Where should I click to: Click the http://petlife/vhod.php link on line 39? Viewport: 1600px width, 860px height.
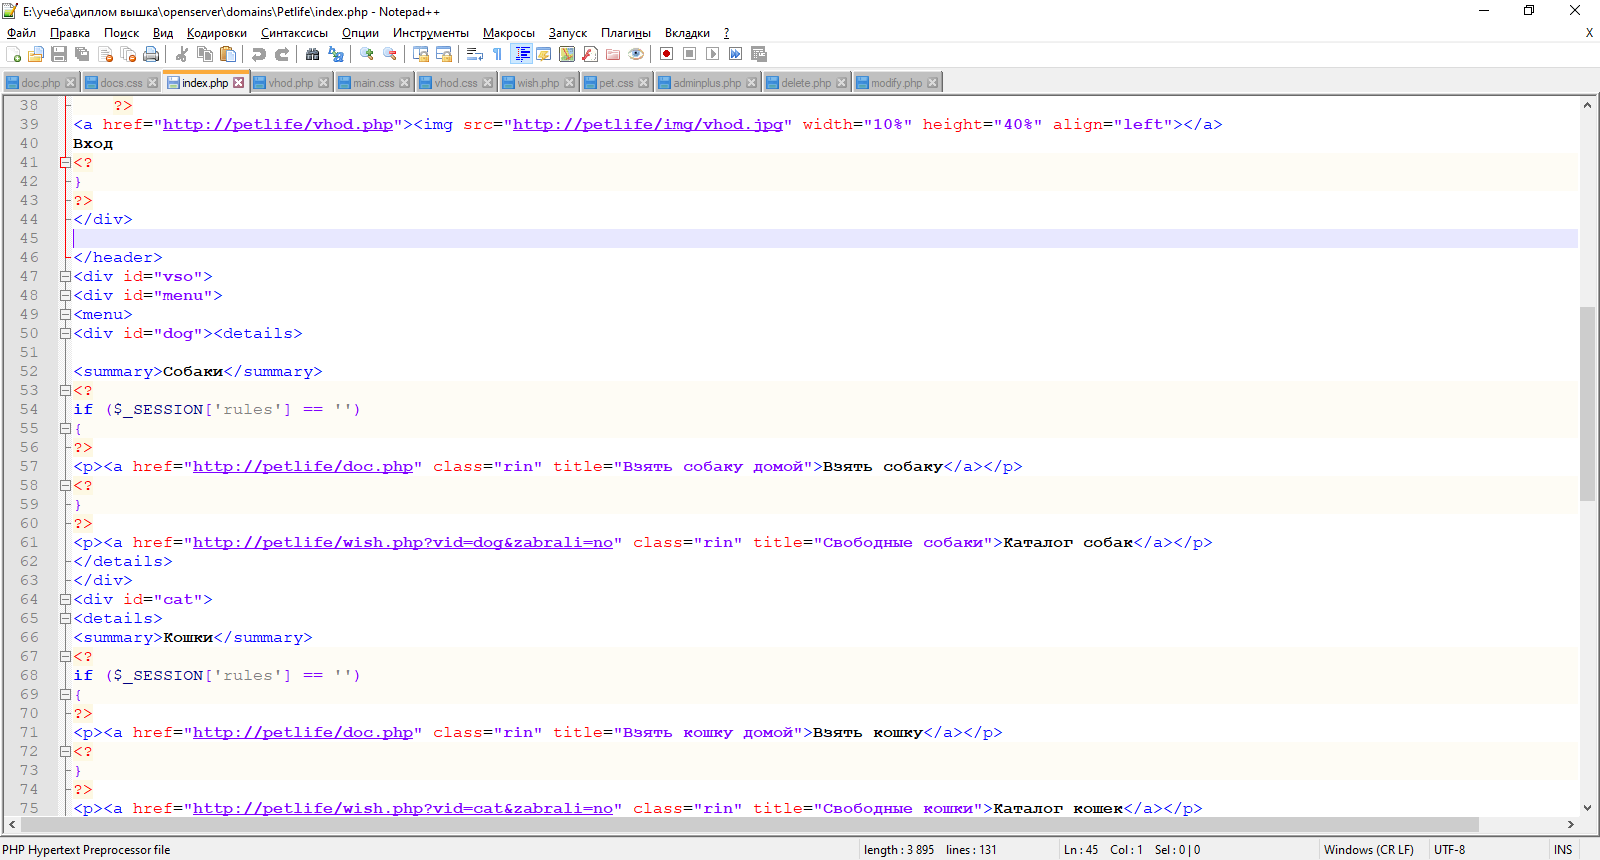pyautogui.click(x=278, y=124)
